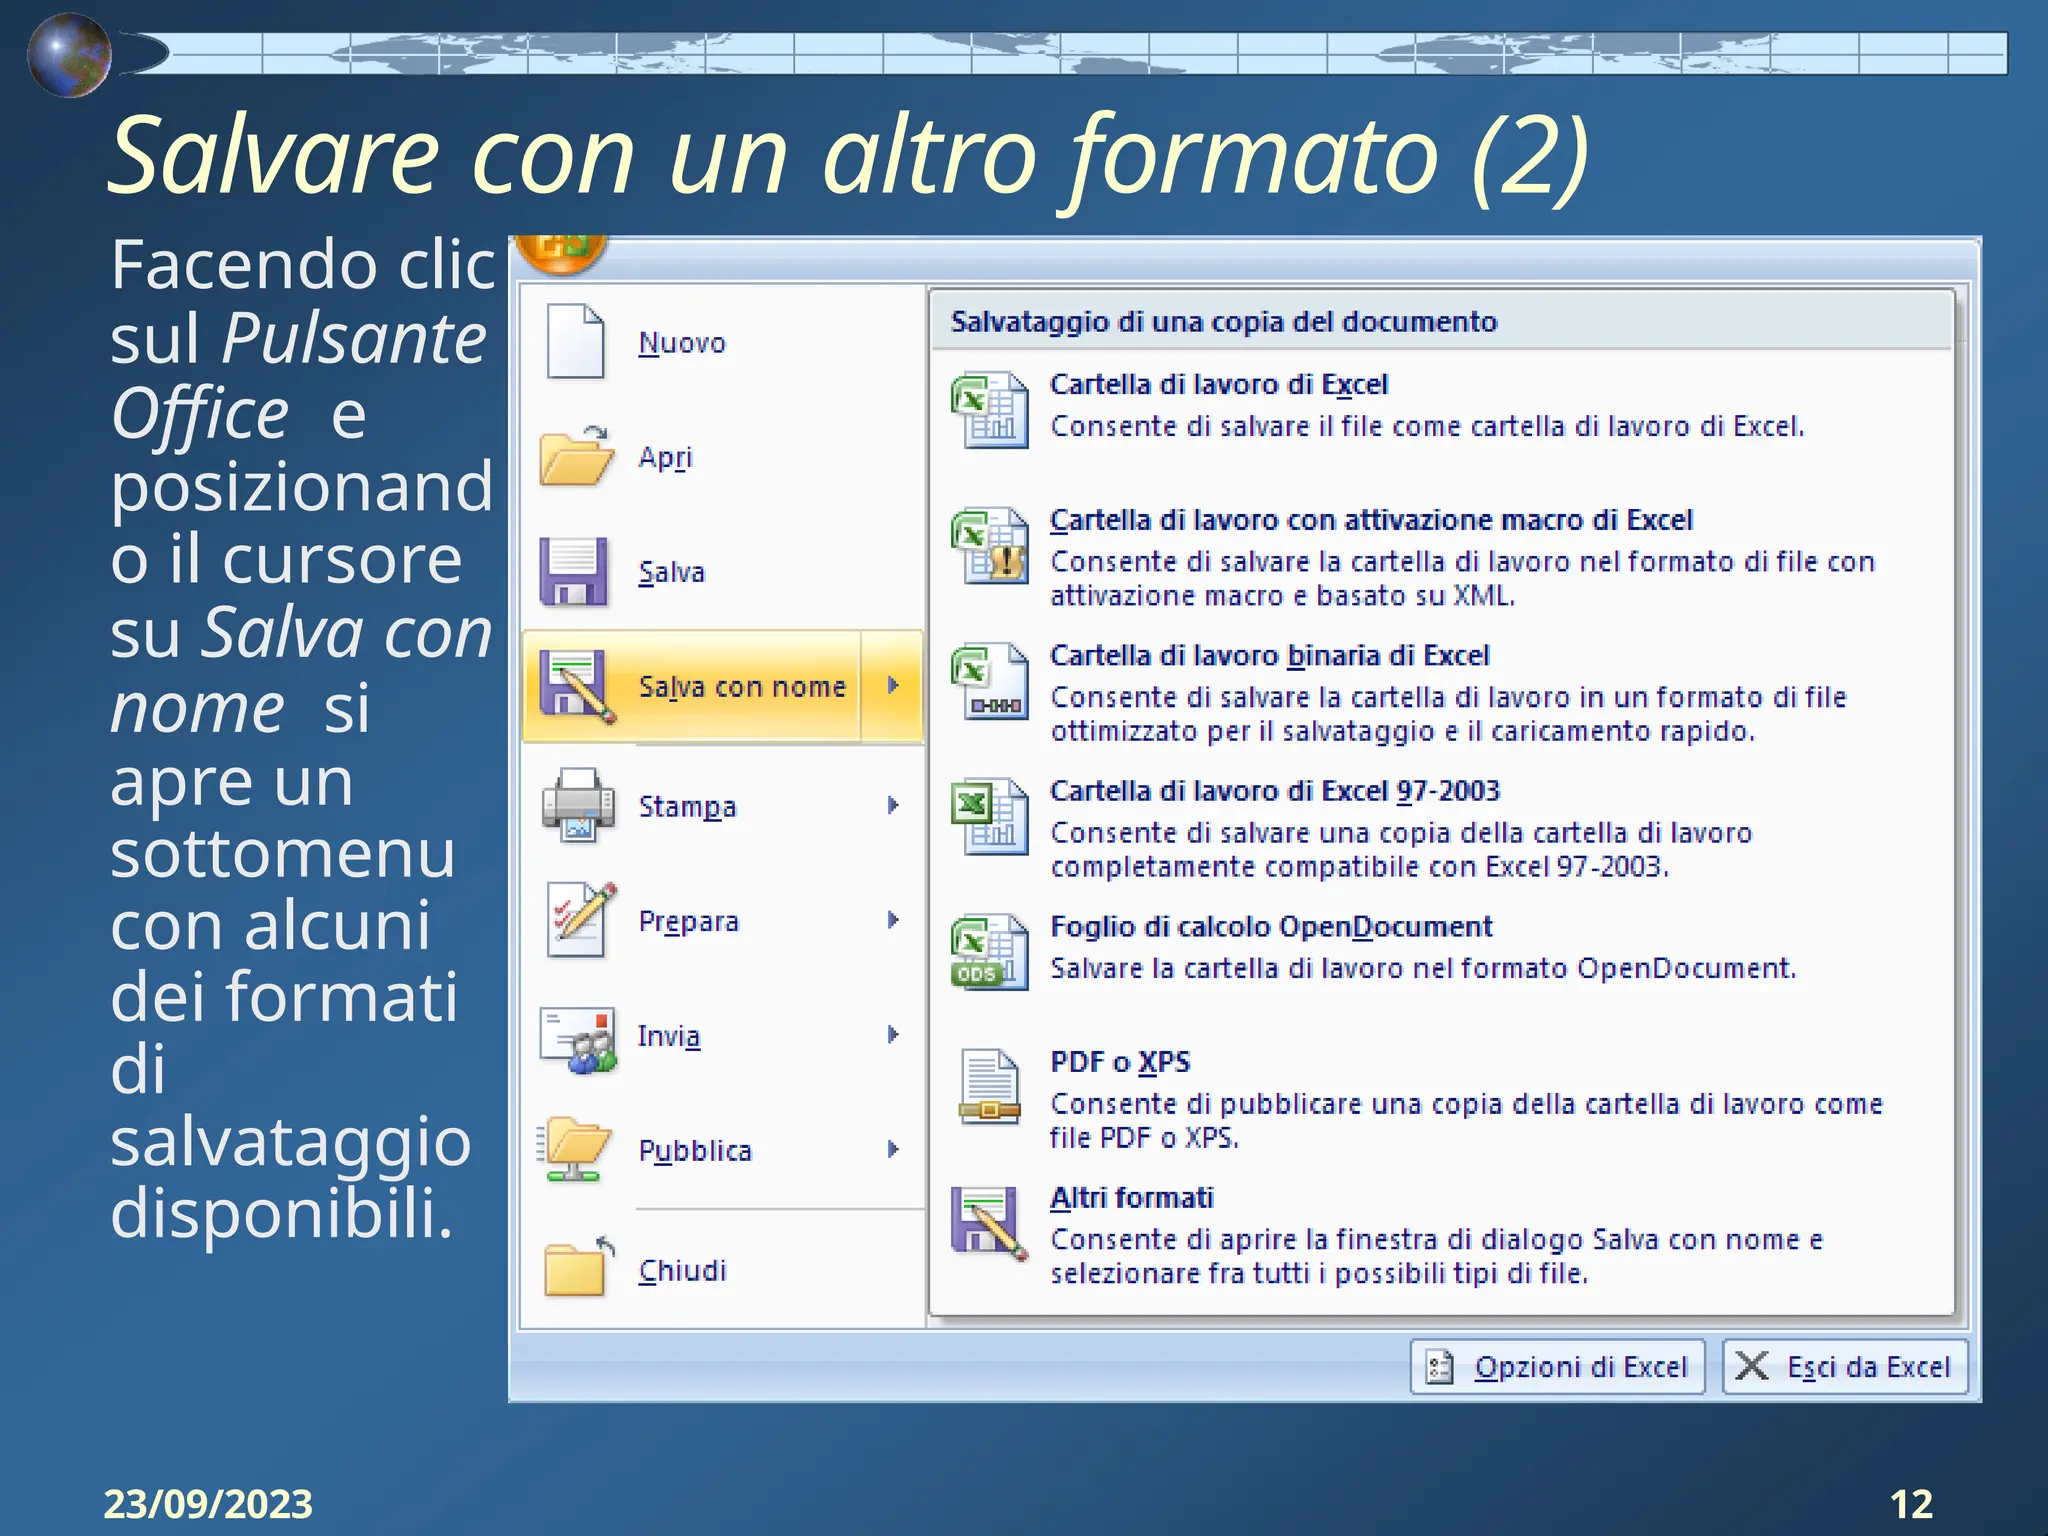This screenshot has height=1536, width=2048.
Task: Click the text 'attivazione macro e basato su XML.'
Action: pos(1283,596)
